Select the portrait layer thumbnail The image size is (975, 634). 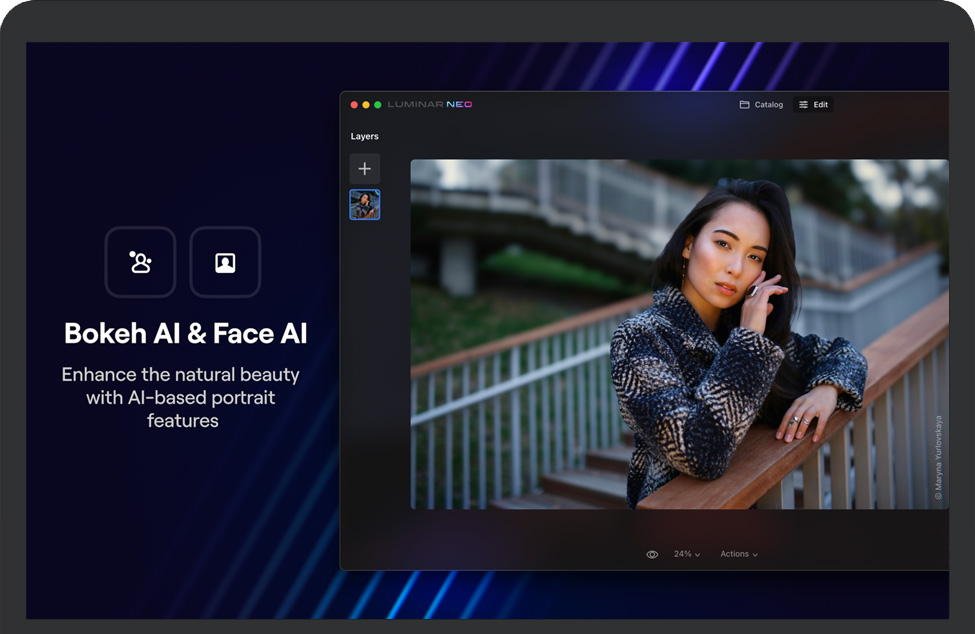(x=364, y=205)
